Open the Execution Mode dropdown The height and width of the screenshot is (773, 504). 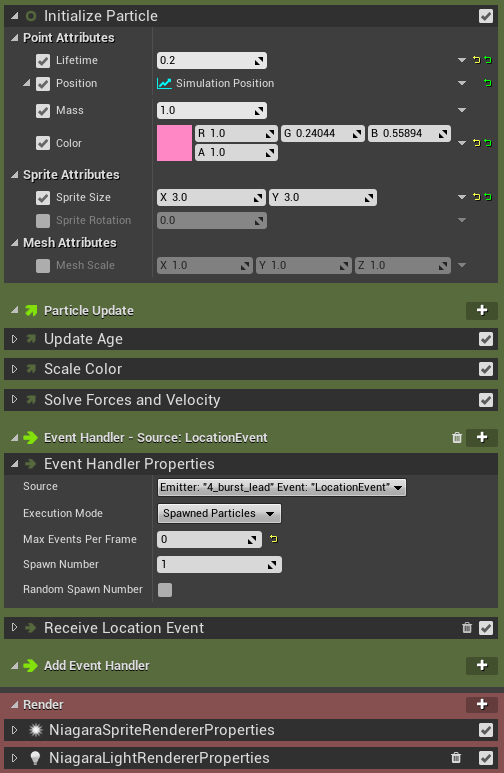[219, 513]
